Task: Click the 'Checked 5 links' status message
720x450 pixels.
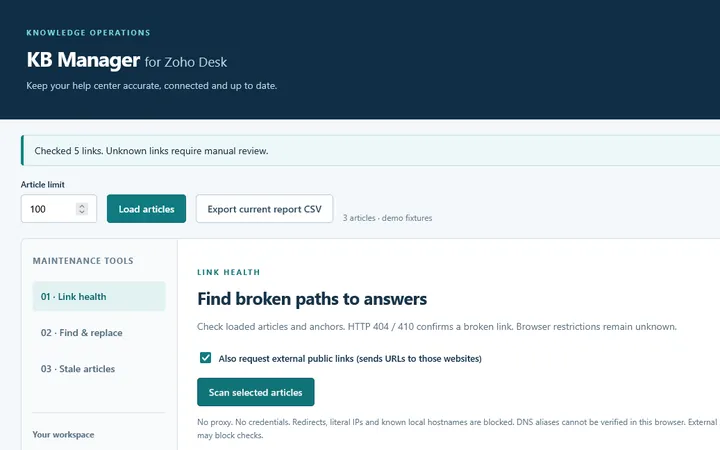Action: (151, 151)
